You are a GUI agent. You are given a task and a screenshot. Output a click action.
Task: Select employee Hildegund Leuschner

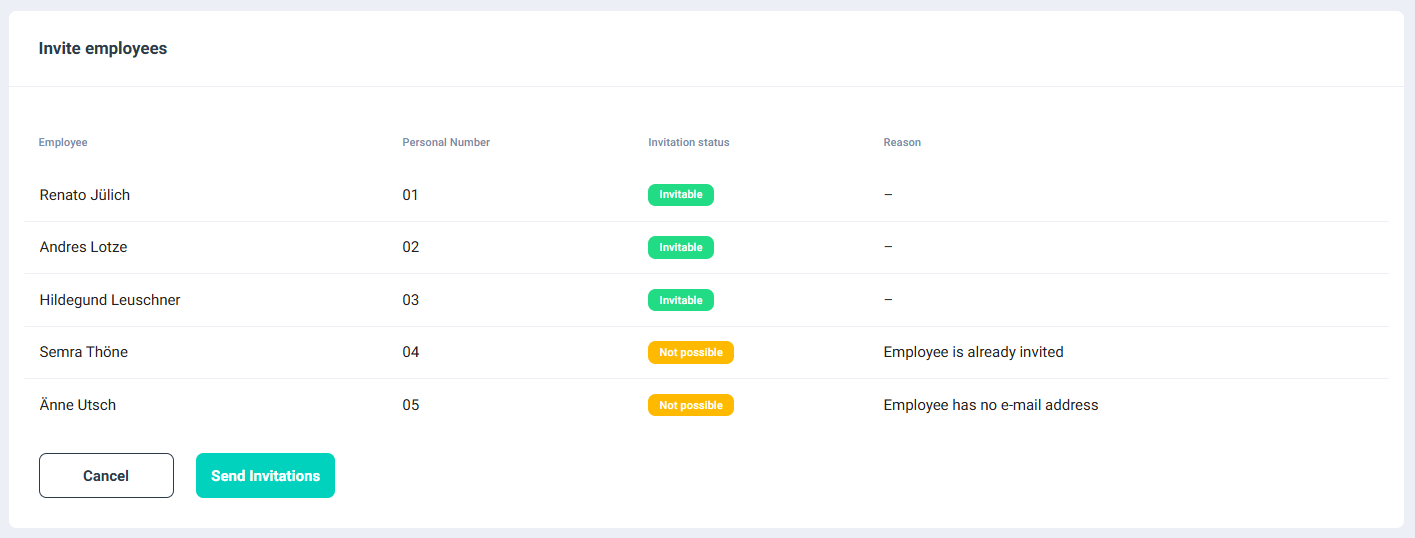(x=110, y=300)
